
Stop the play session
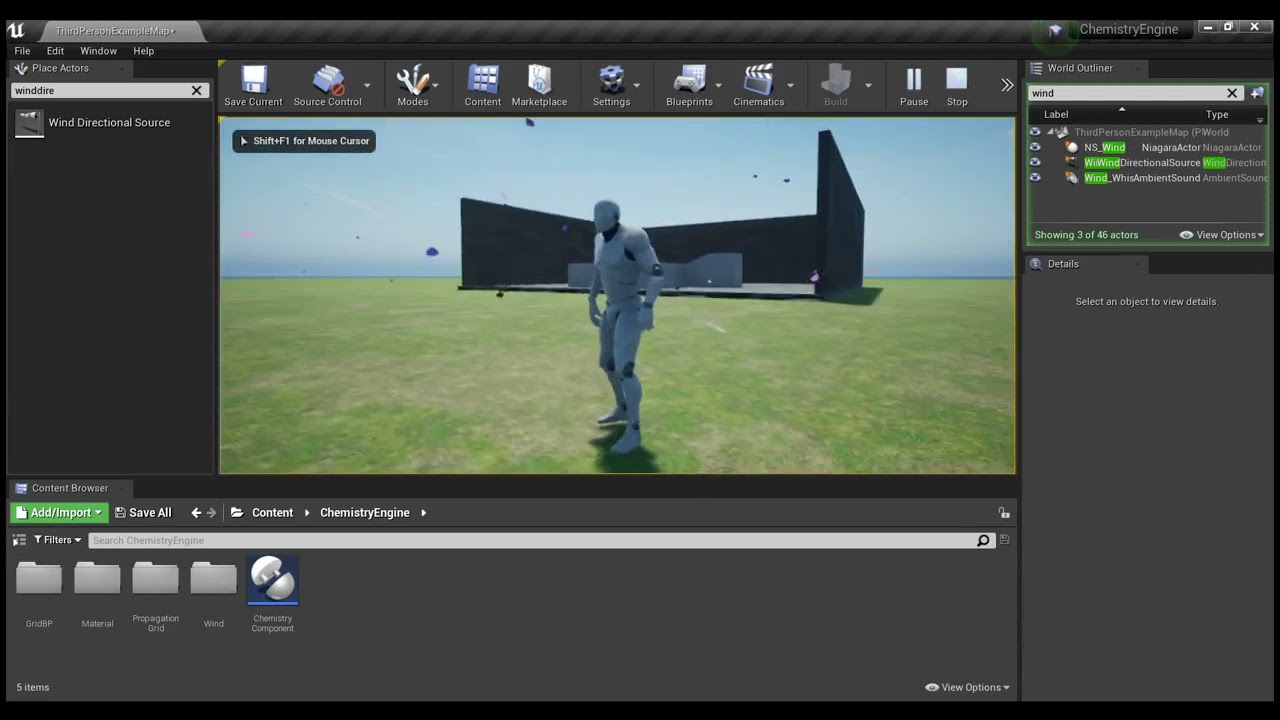tap(957, 86)
